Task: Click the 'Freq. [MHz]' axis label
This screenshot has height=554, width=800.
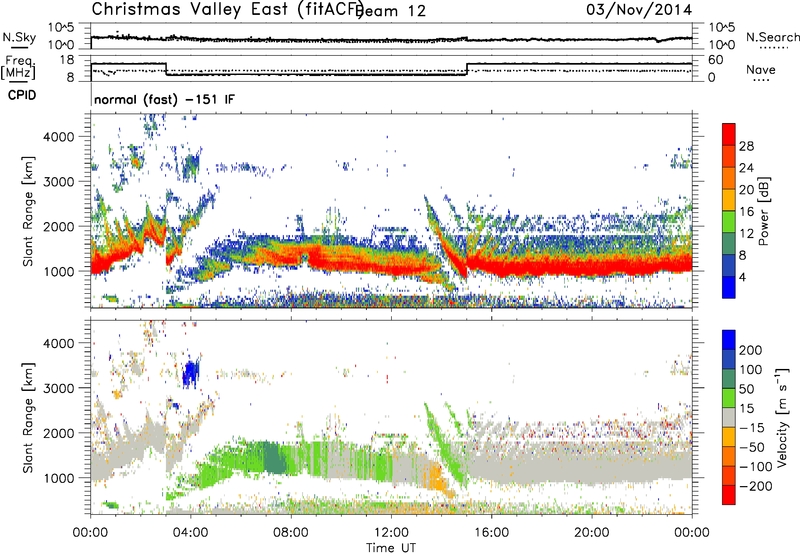Action: coord(18,67)
